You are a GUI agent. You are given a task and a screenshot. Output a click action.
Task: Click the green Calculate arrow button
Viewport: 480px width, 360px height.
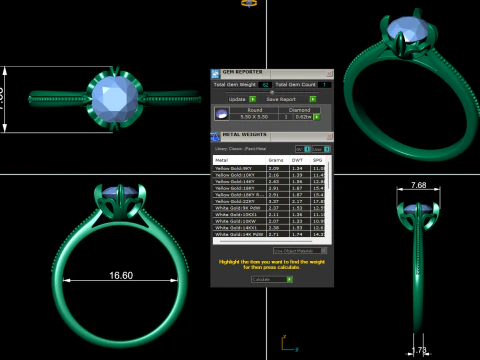pos(289,279)
